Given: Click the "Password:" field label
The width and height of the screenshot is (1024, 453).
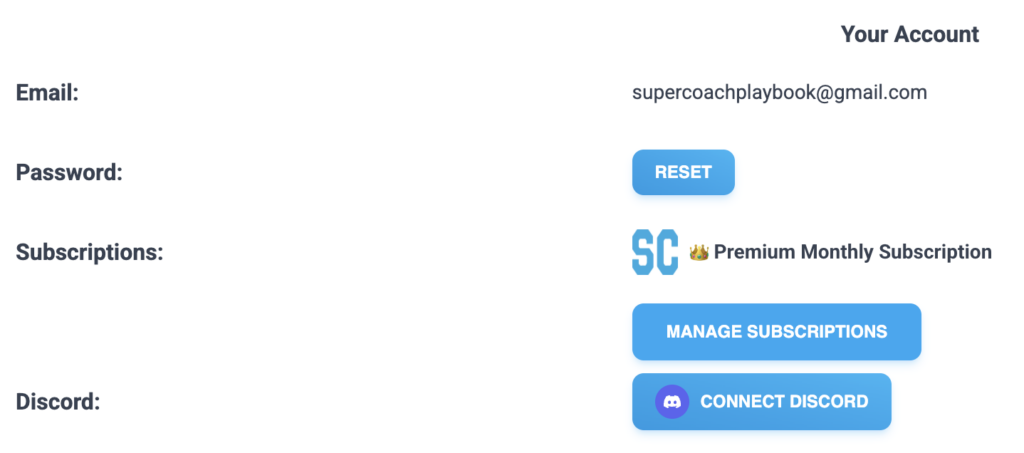Looking at the screenshot, I should click(69, 172).
